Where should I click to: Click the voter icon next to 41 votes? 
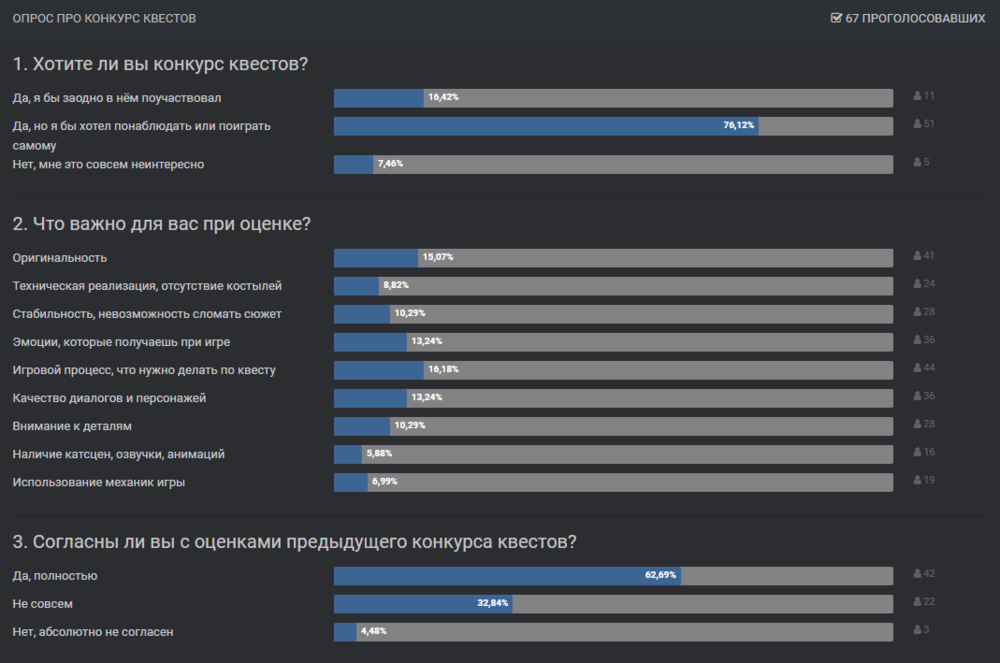point(917,256)
